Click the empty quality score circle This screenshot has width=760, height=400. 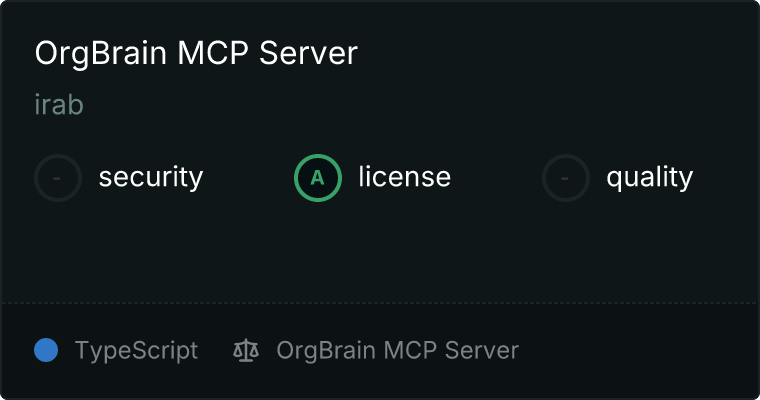pos(566,178)
